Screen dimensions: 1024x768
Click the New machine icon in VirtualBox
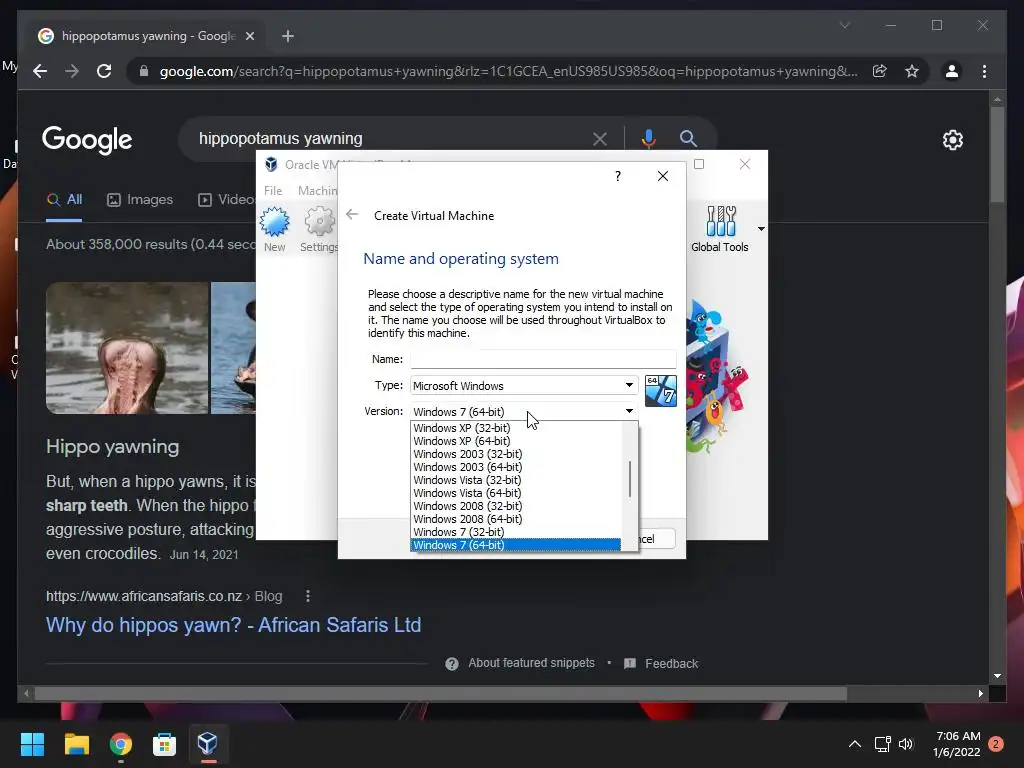tap(274, 229)
